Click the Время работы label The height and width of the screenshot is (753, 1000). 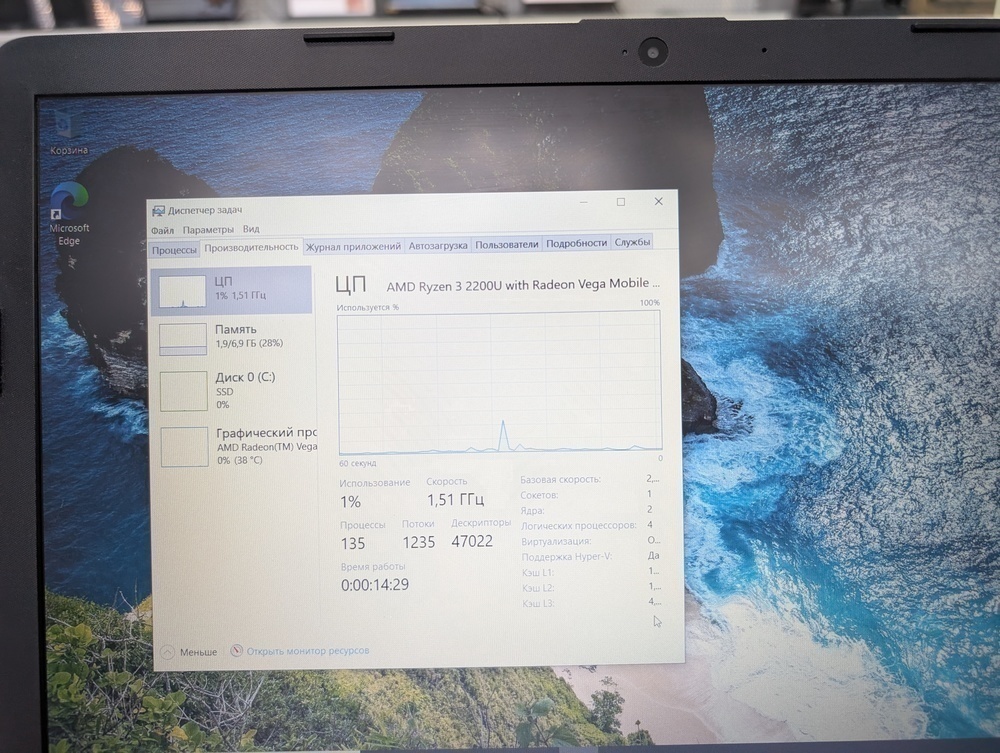tap(372, 566)
